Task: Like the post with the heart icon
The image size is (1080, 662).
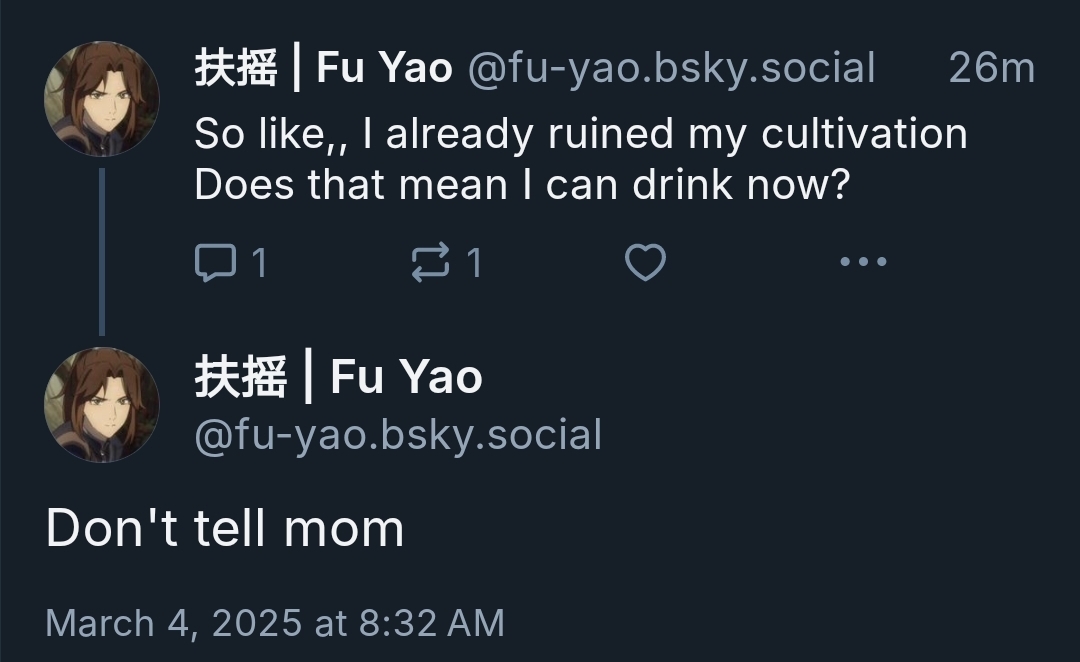Action: click(645, 263)
